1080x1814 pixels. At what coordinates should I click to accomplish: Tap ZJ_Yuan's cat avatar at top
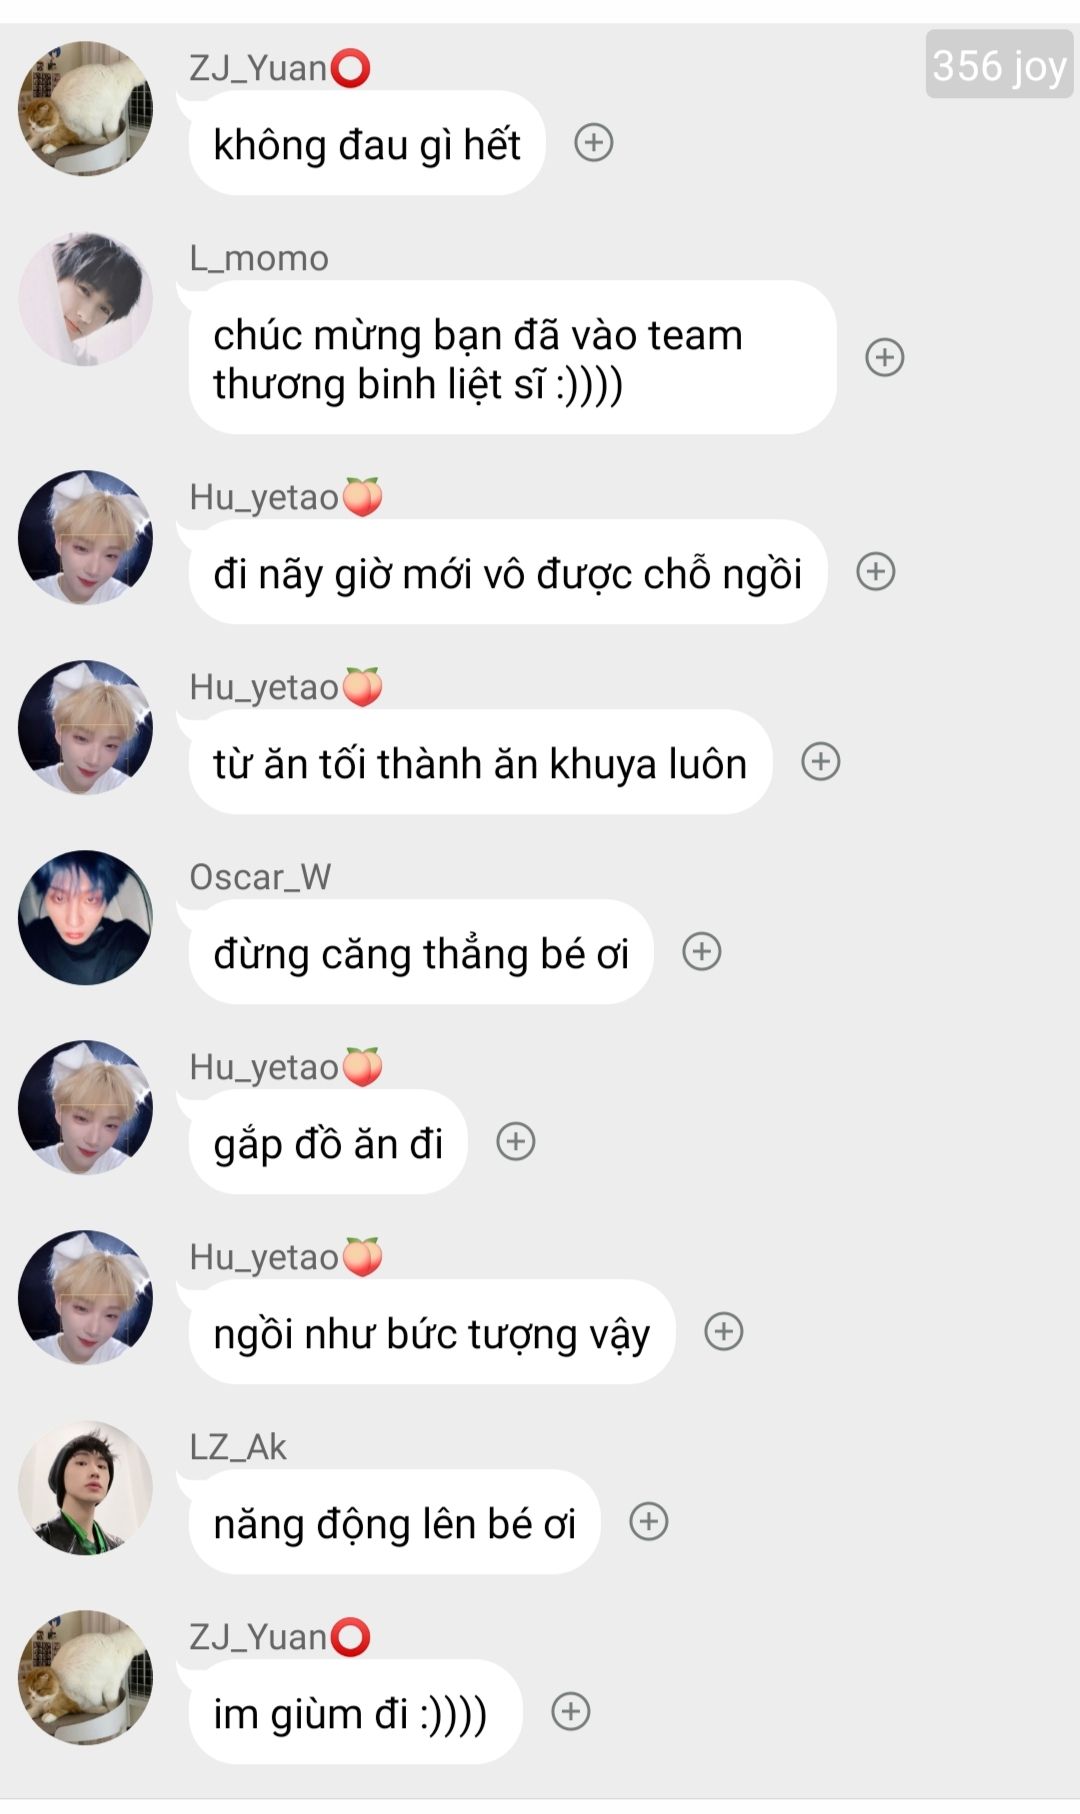86,108
